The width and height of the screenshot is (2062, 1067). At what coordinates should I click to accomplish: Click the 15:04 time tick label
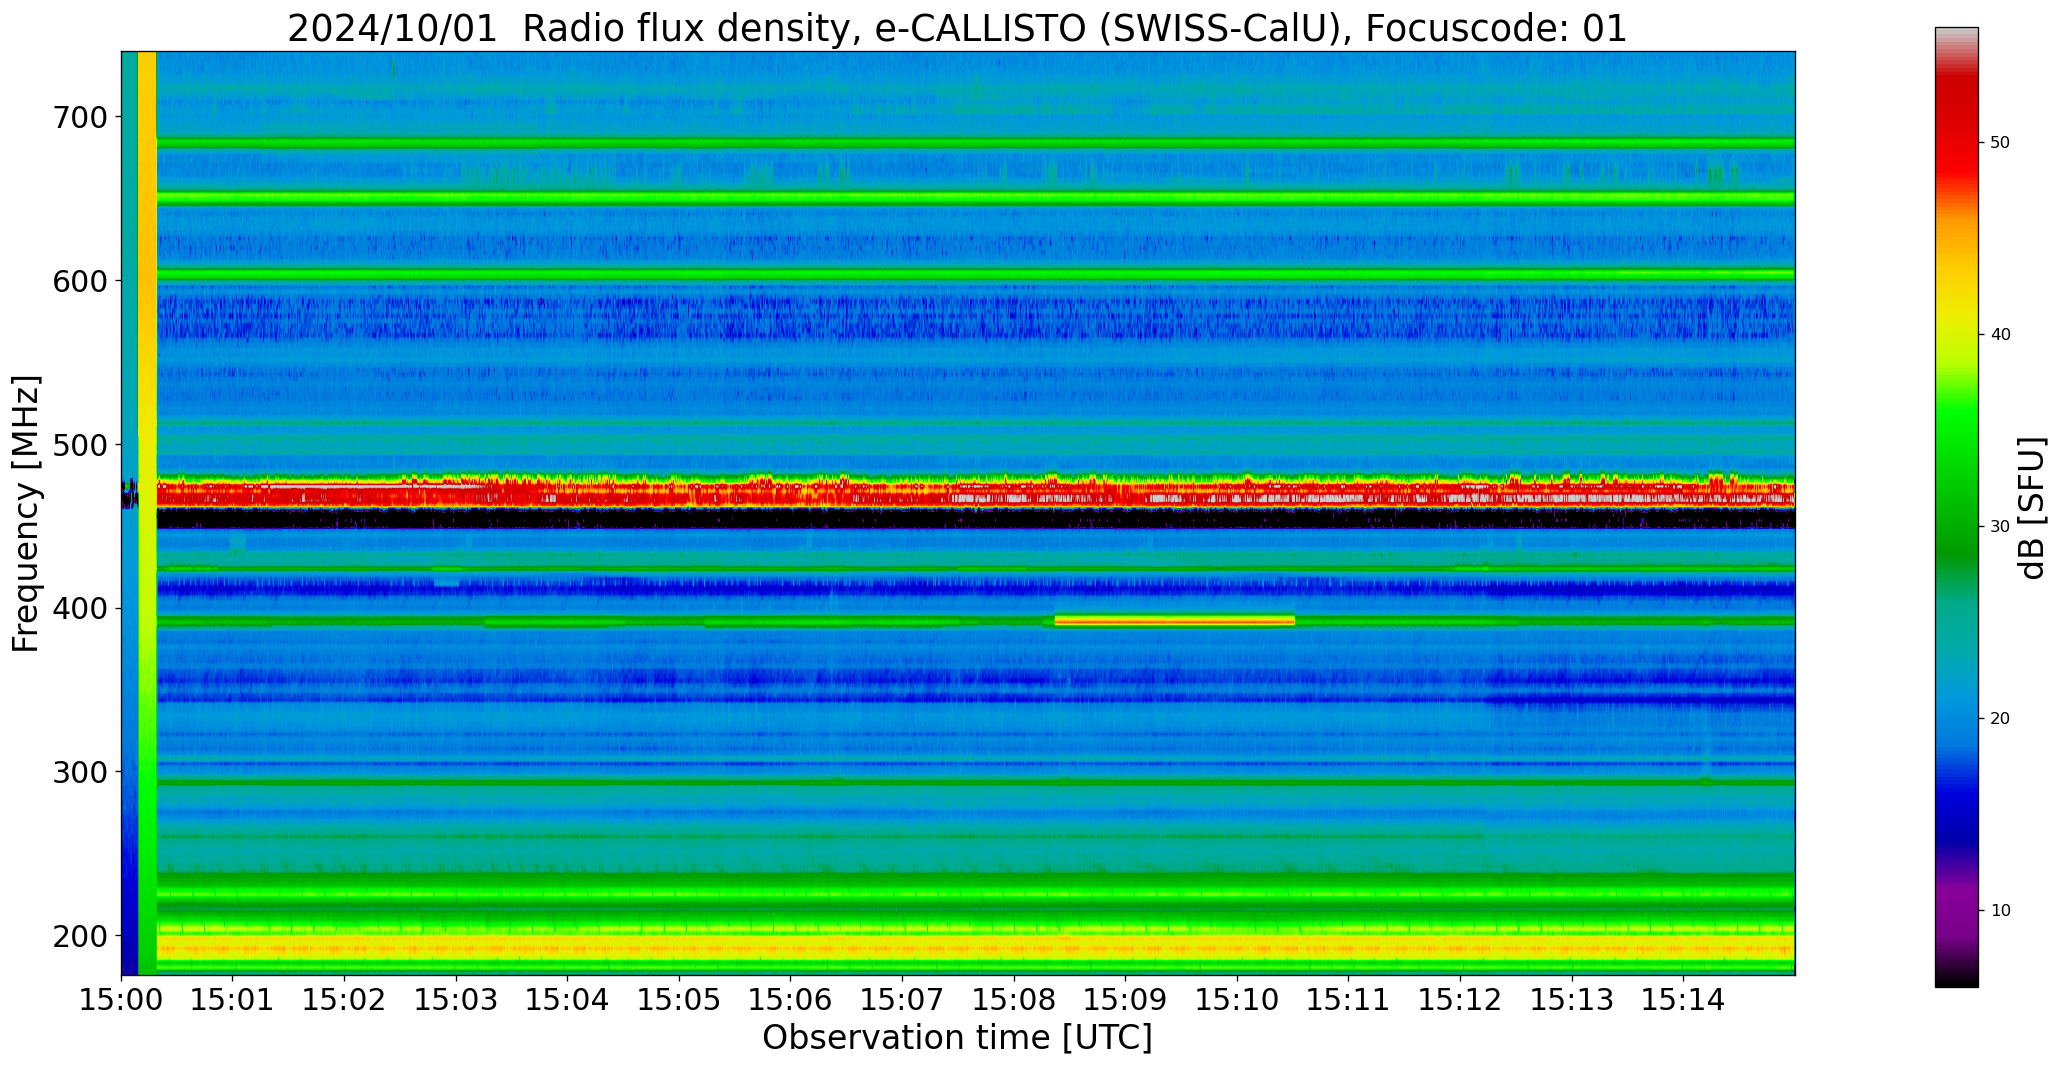click(x=568, y=1000)
